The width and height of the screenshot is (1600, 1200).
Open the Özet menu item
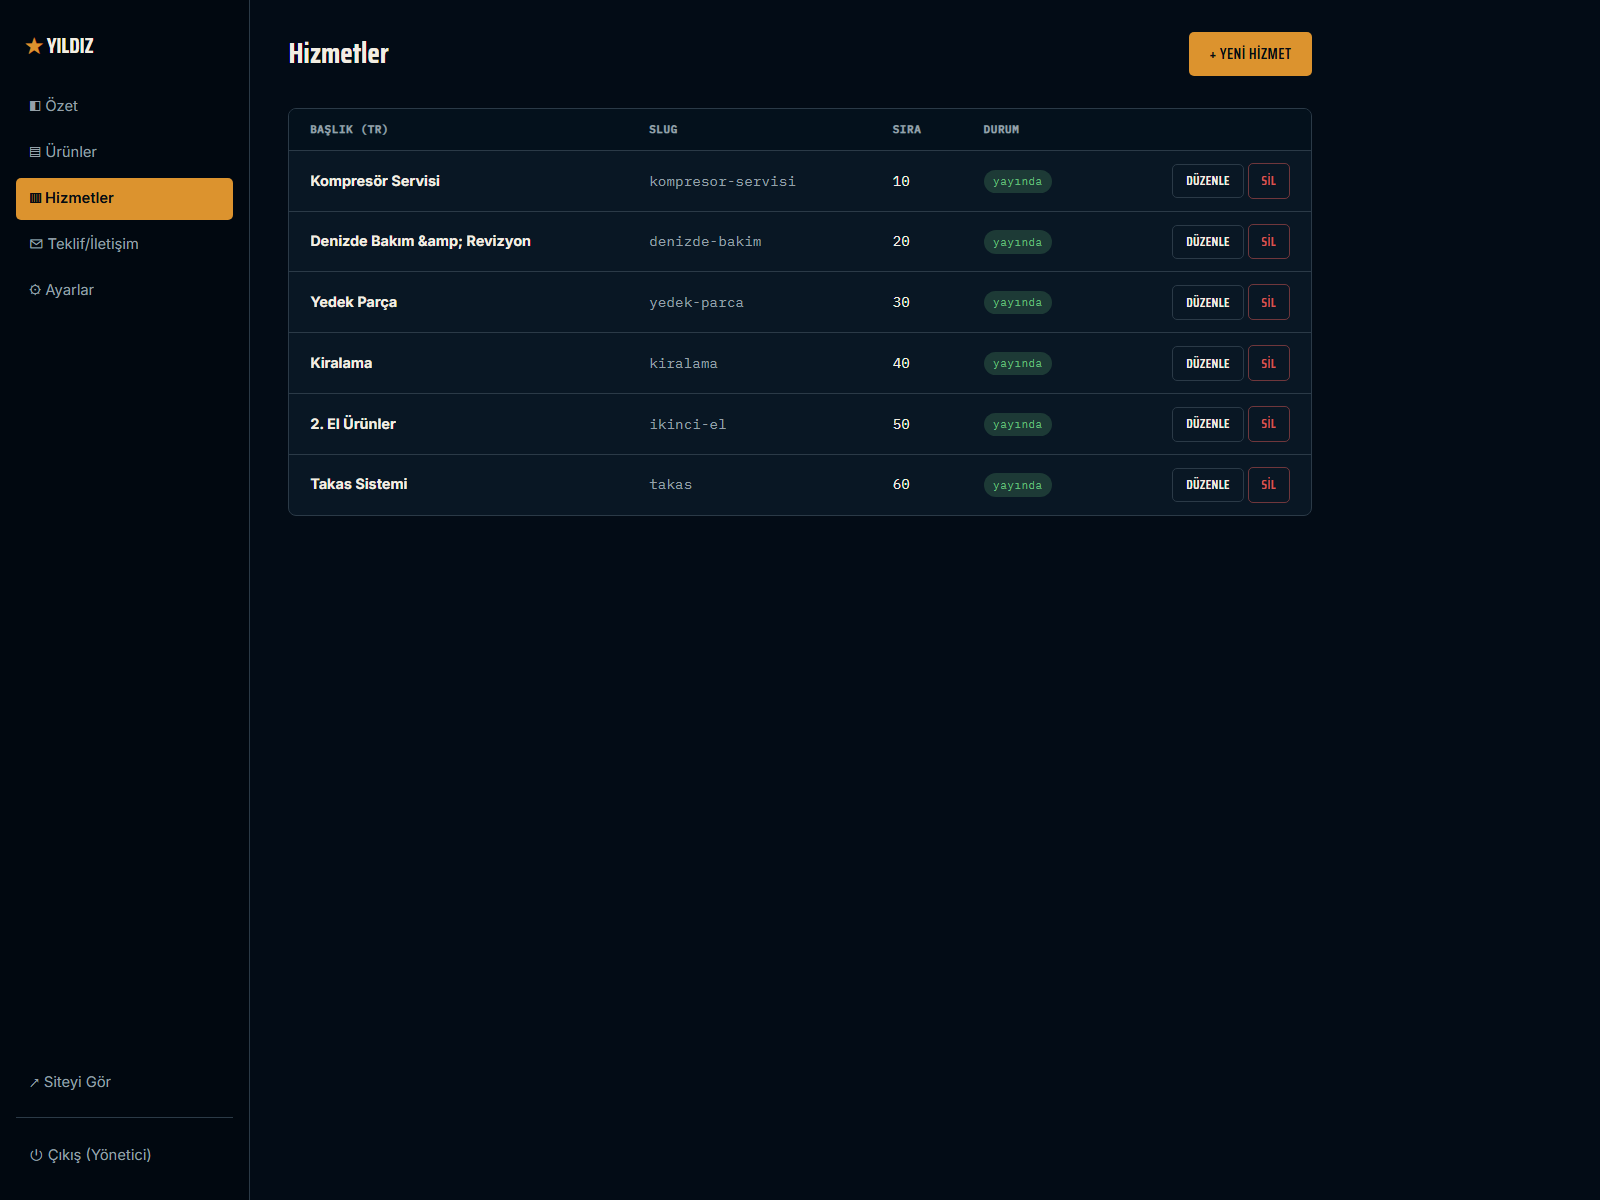(124, 106)
